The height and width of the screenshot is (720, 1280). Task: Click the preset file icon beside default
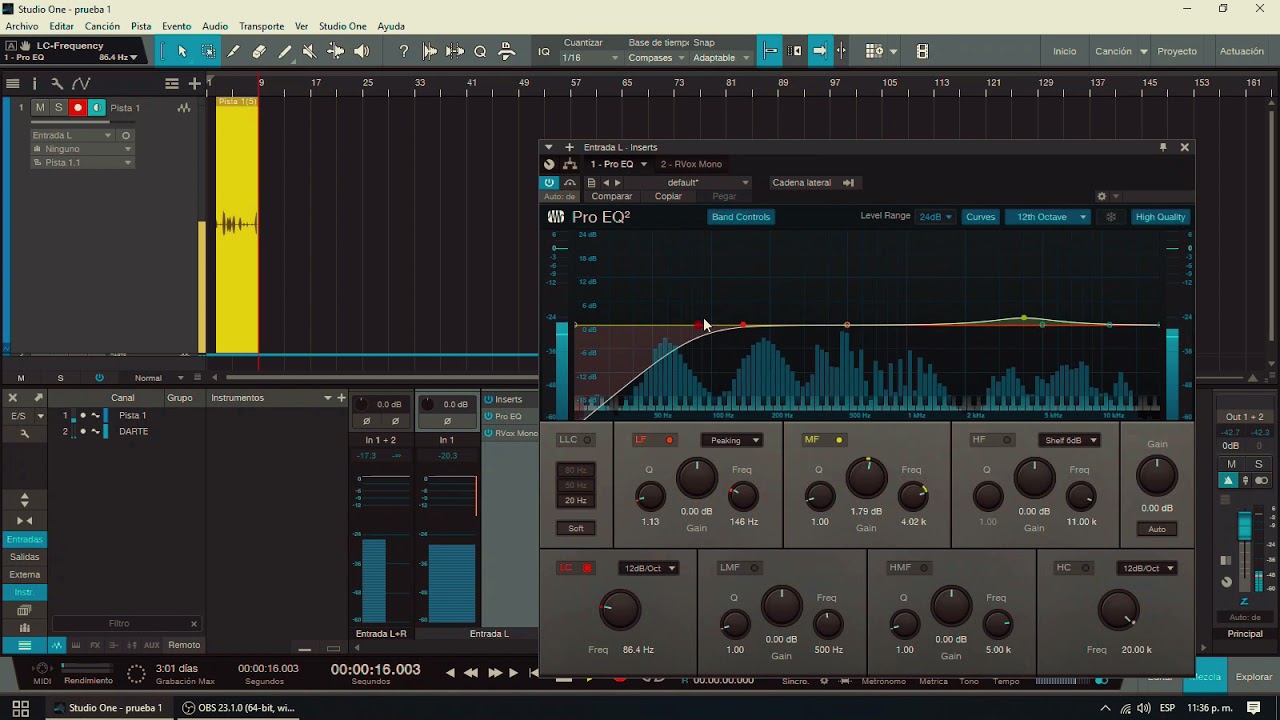pyautogui.click(x=591, y=183)
